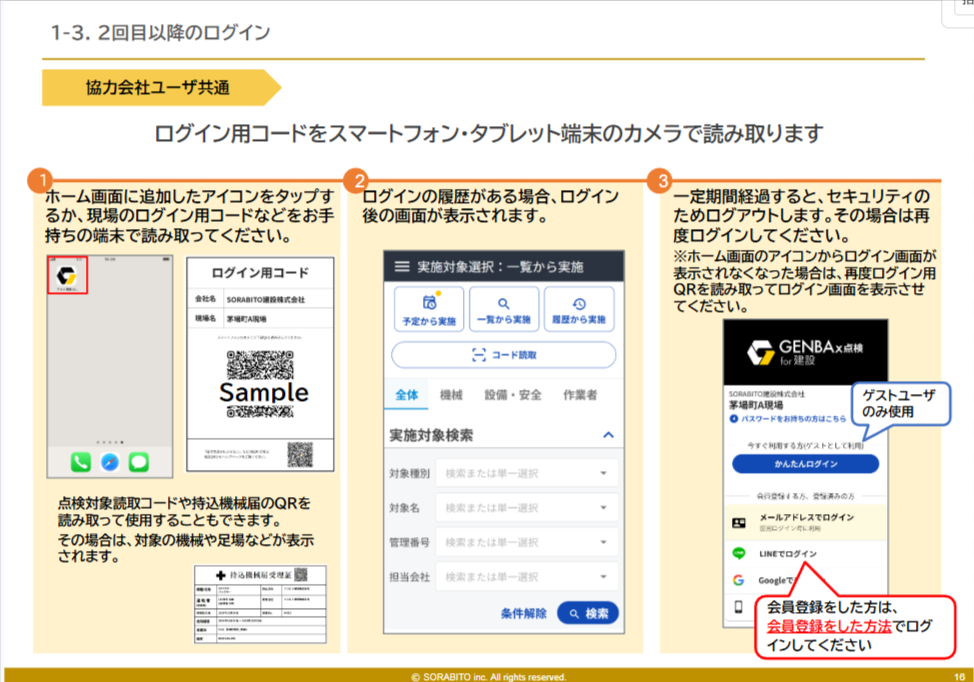
Task: Open Safari from the phone dock
Action: click(x=110, y=462)
